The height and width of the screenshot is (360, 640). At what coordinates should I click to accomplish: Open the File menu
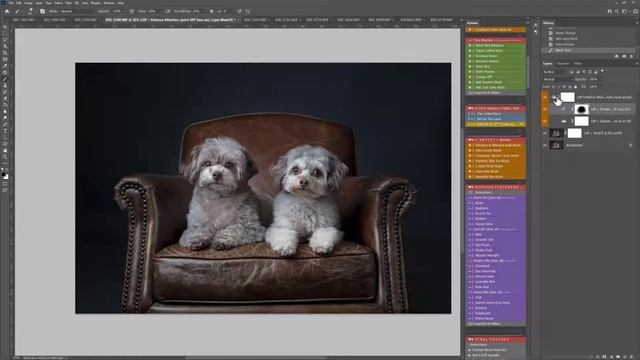[11, 3]
